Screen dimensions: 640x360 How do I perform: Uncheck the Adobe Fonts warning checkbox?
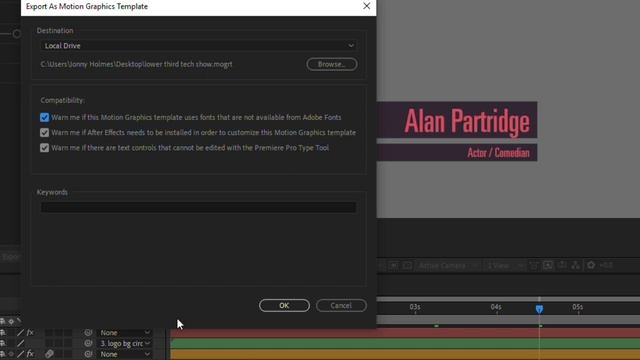tap(44, 118)
